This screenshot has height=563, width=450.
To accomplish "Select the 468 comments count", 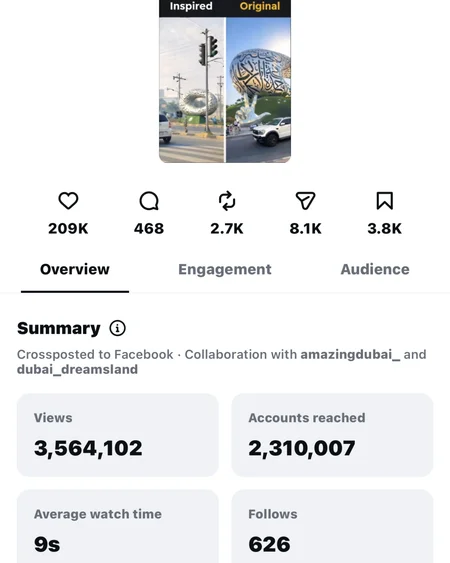I will click(149, 229).
